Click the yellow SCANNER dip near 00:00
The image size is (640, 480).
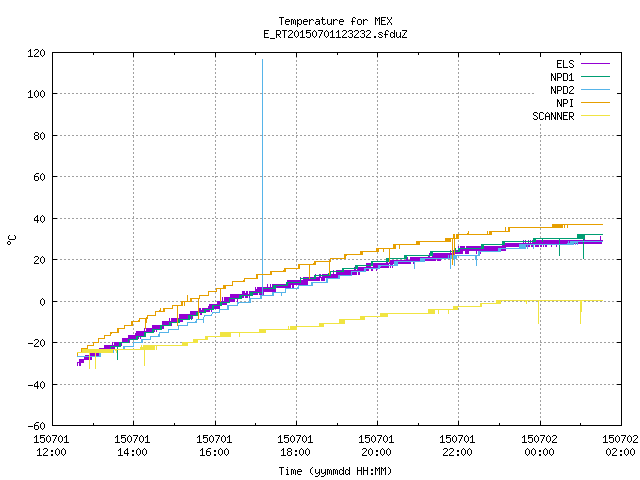point(538,313)
